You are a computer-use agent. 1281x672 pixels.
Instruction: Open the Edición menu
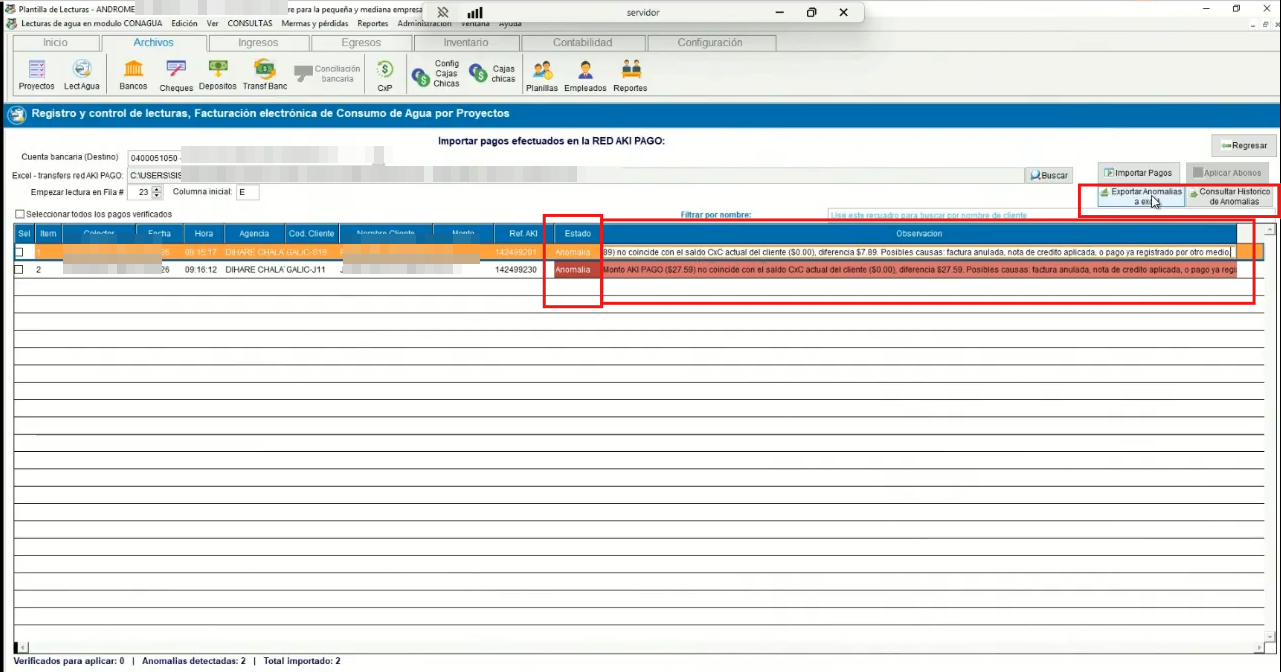coord(184,23)
